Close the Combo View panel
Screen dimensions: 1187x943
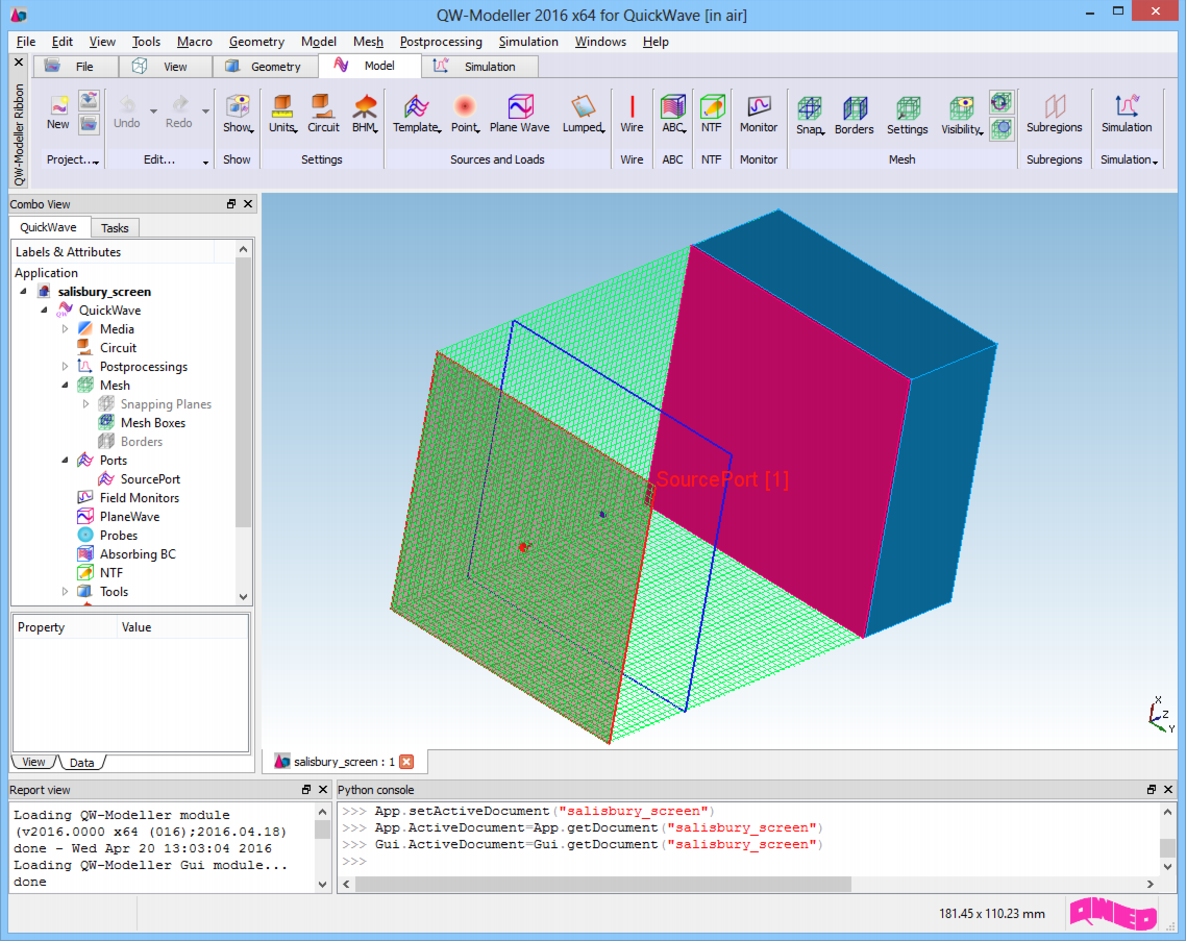pos(248,204)
